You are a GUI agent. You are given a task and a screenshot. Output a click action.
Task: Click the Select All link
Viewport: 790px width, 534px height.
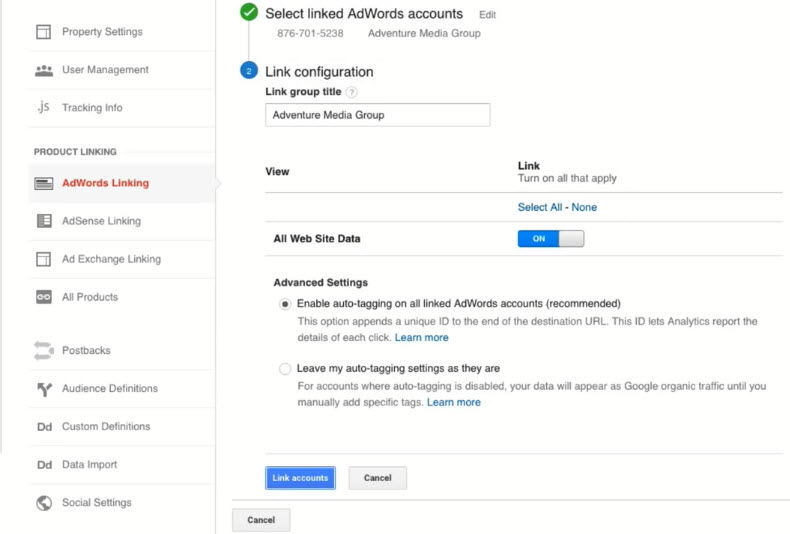coord(540,207)
